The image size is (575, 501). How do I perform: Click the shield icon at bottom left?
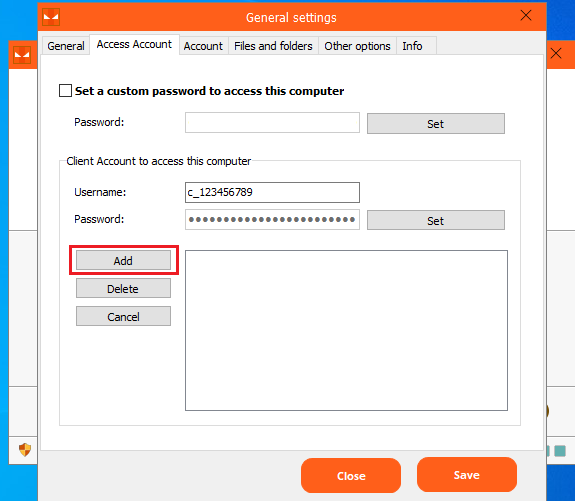tap(25, 450)
